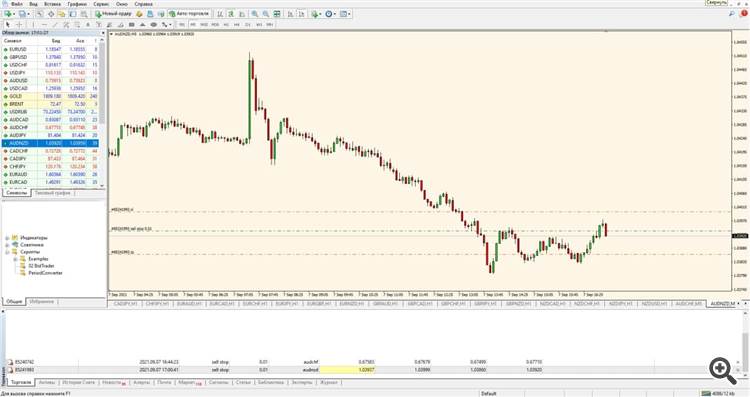Expand the Советники tree node
Viewport: 750px width, 397px height.
(x=7, y=245)
